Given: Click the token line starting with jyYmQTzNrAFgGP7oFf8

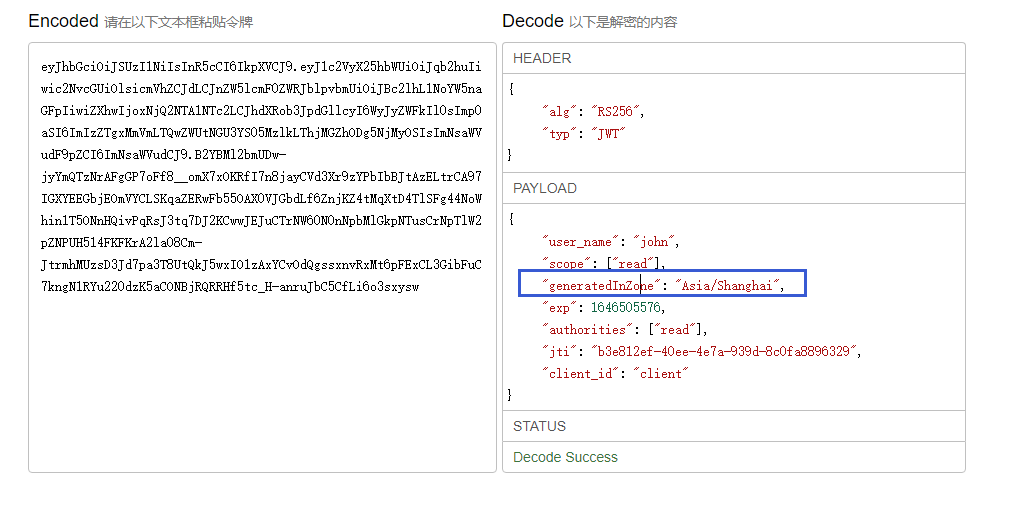Looking at the screenshot, I should point(262,177).
